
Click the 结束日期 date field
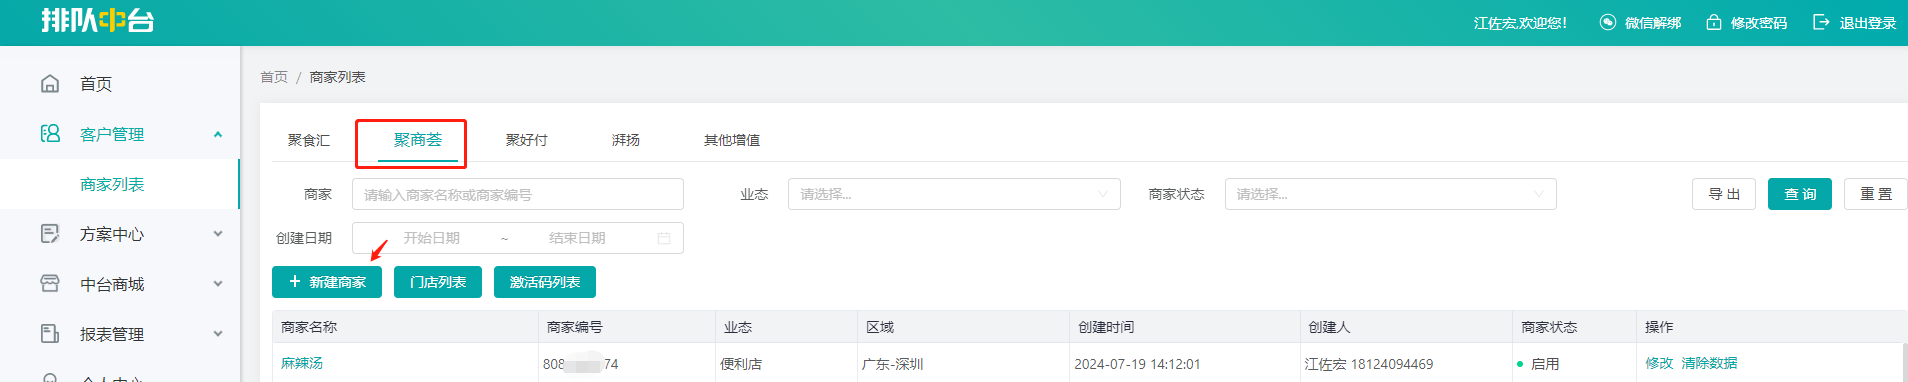577,238
